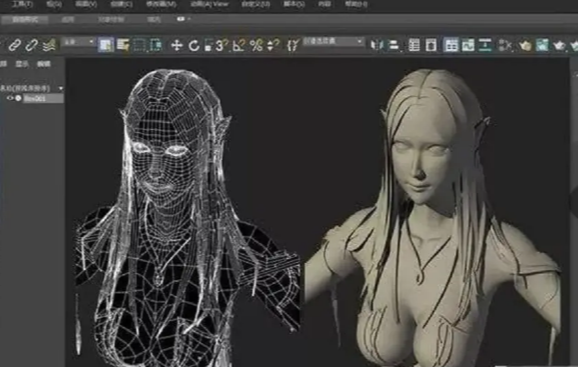This screenshot has width=578, height=367.
Task: Open the Curve Editor icon
Action: point(468,45)
